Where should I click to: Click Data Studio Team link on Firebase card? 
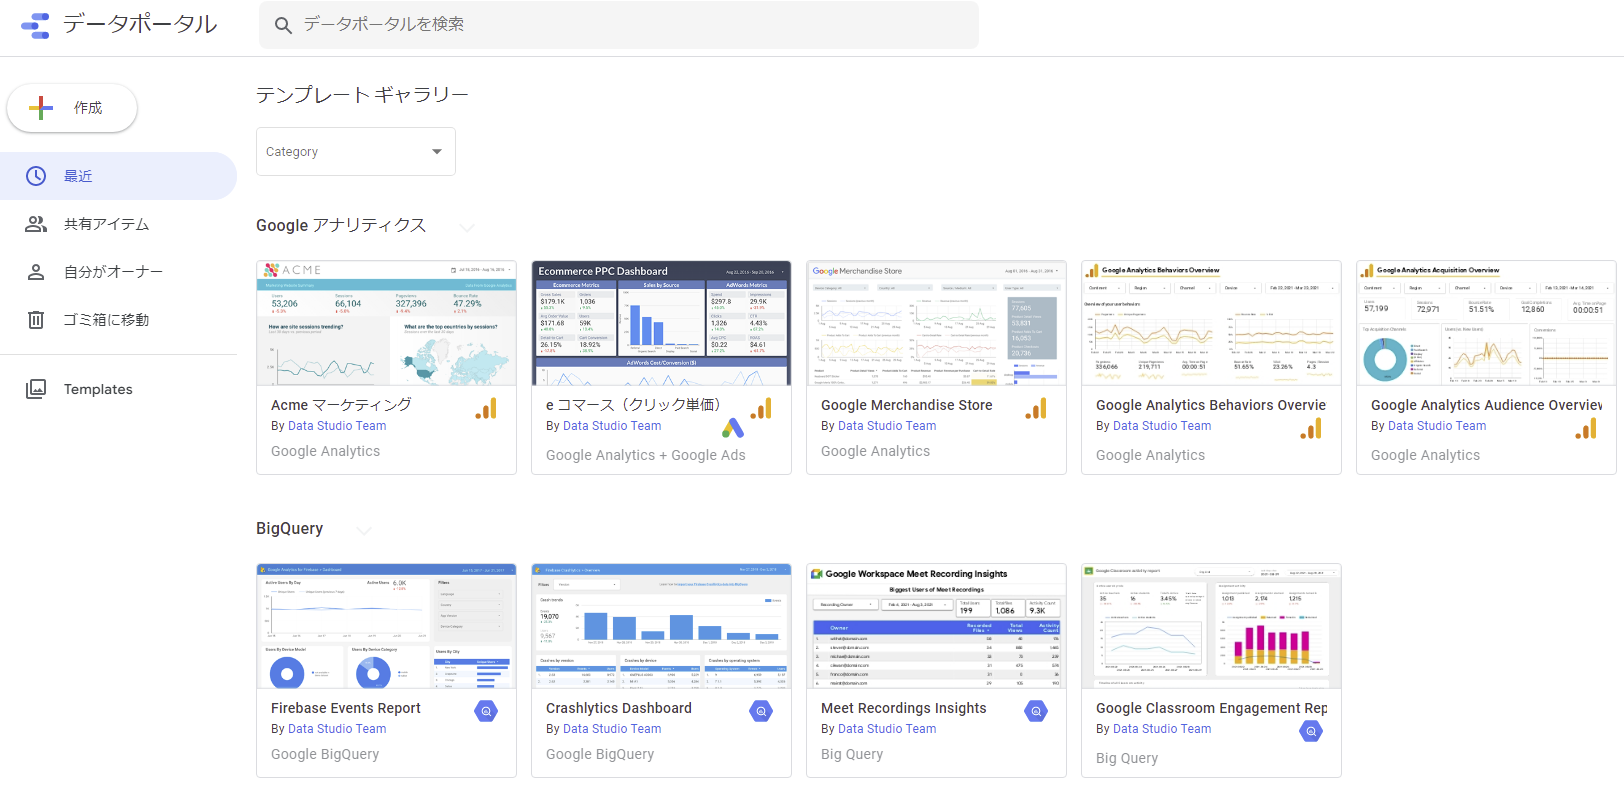point(337,729)
